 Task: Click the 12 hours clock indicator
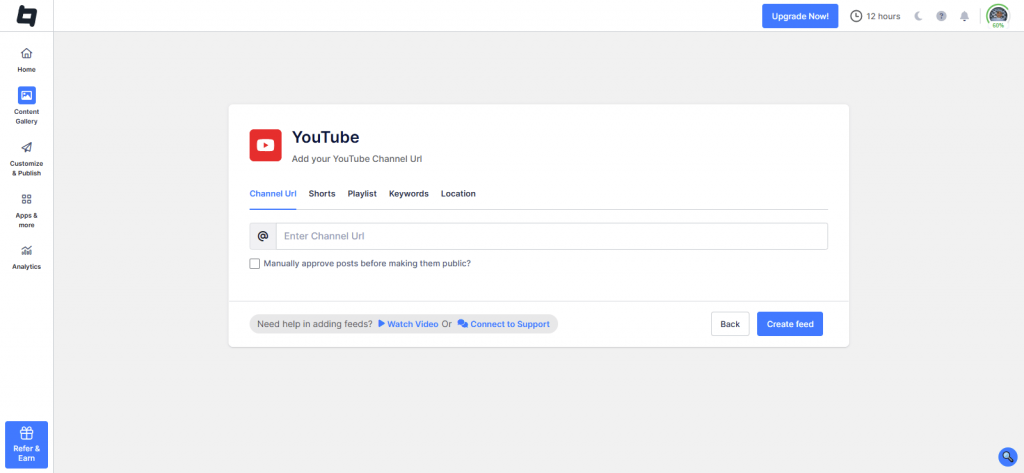click(875, 16)
